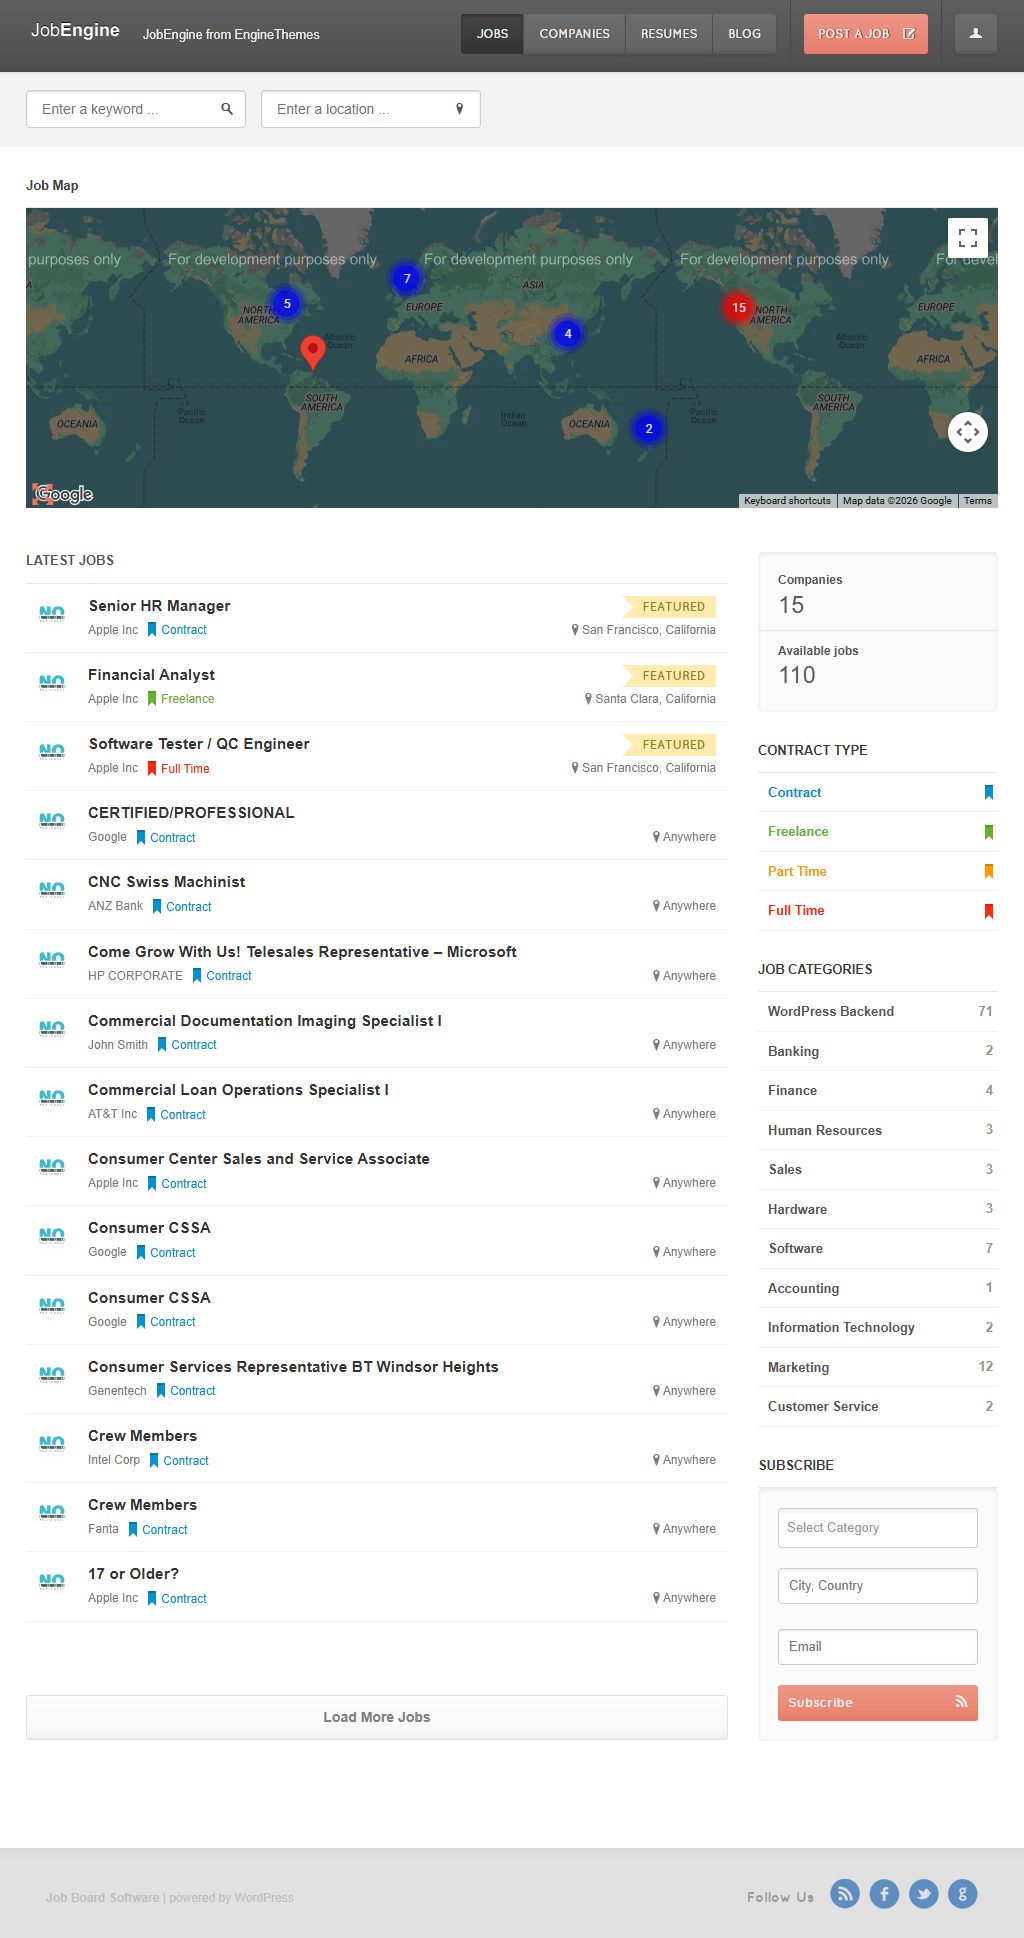Open the map cluster marker labeled 15
Image resolution: width=1024 pixels, height=1938 pixels.
click(x=739, y=307)
